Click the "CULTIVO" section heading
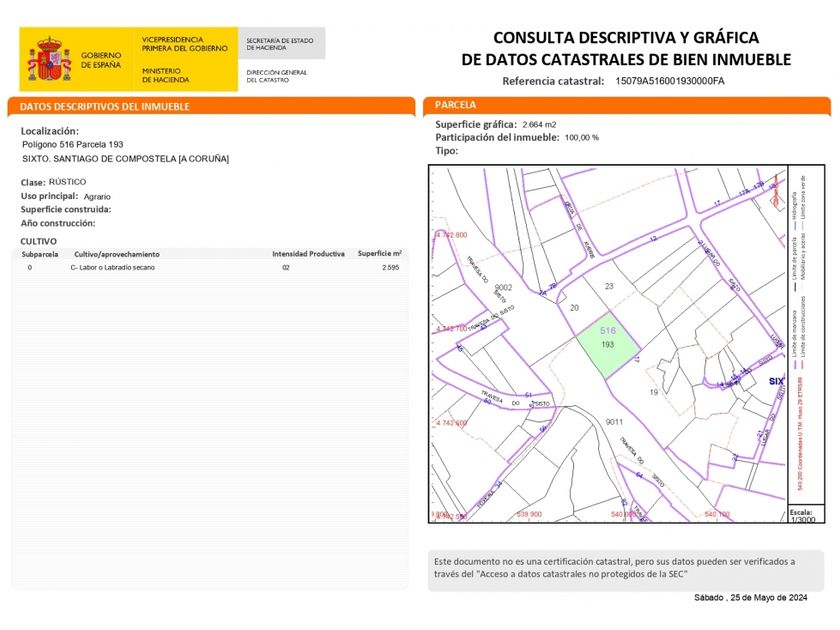840x630 pixels. (x=38, y=242)
